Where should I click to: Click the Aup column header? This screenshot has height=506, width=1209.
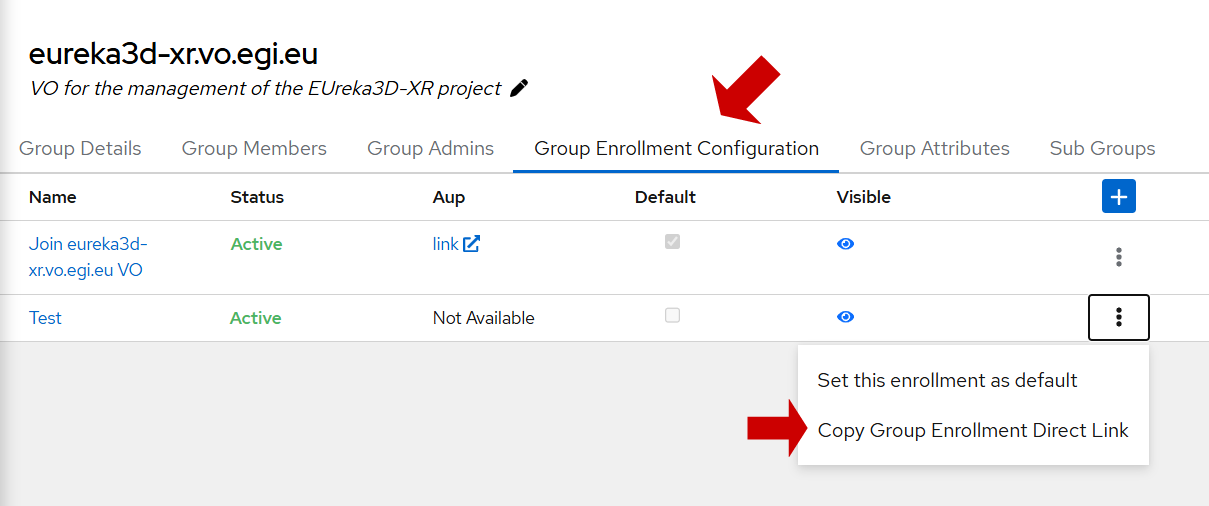[448, 197]
